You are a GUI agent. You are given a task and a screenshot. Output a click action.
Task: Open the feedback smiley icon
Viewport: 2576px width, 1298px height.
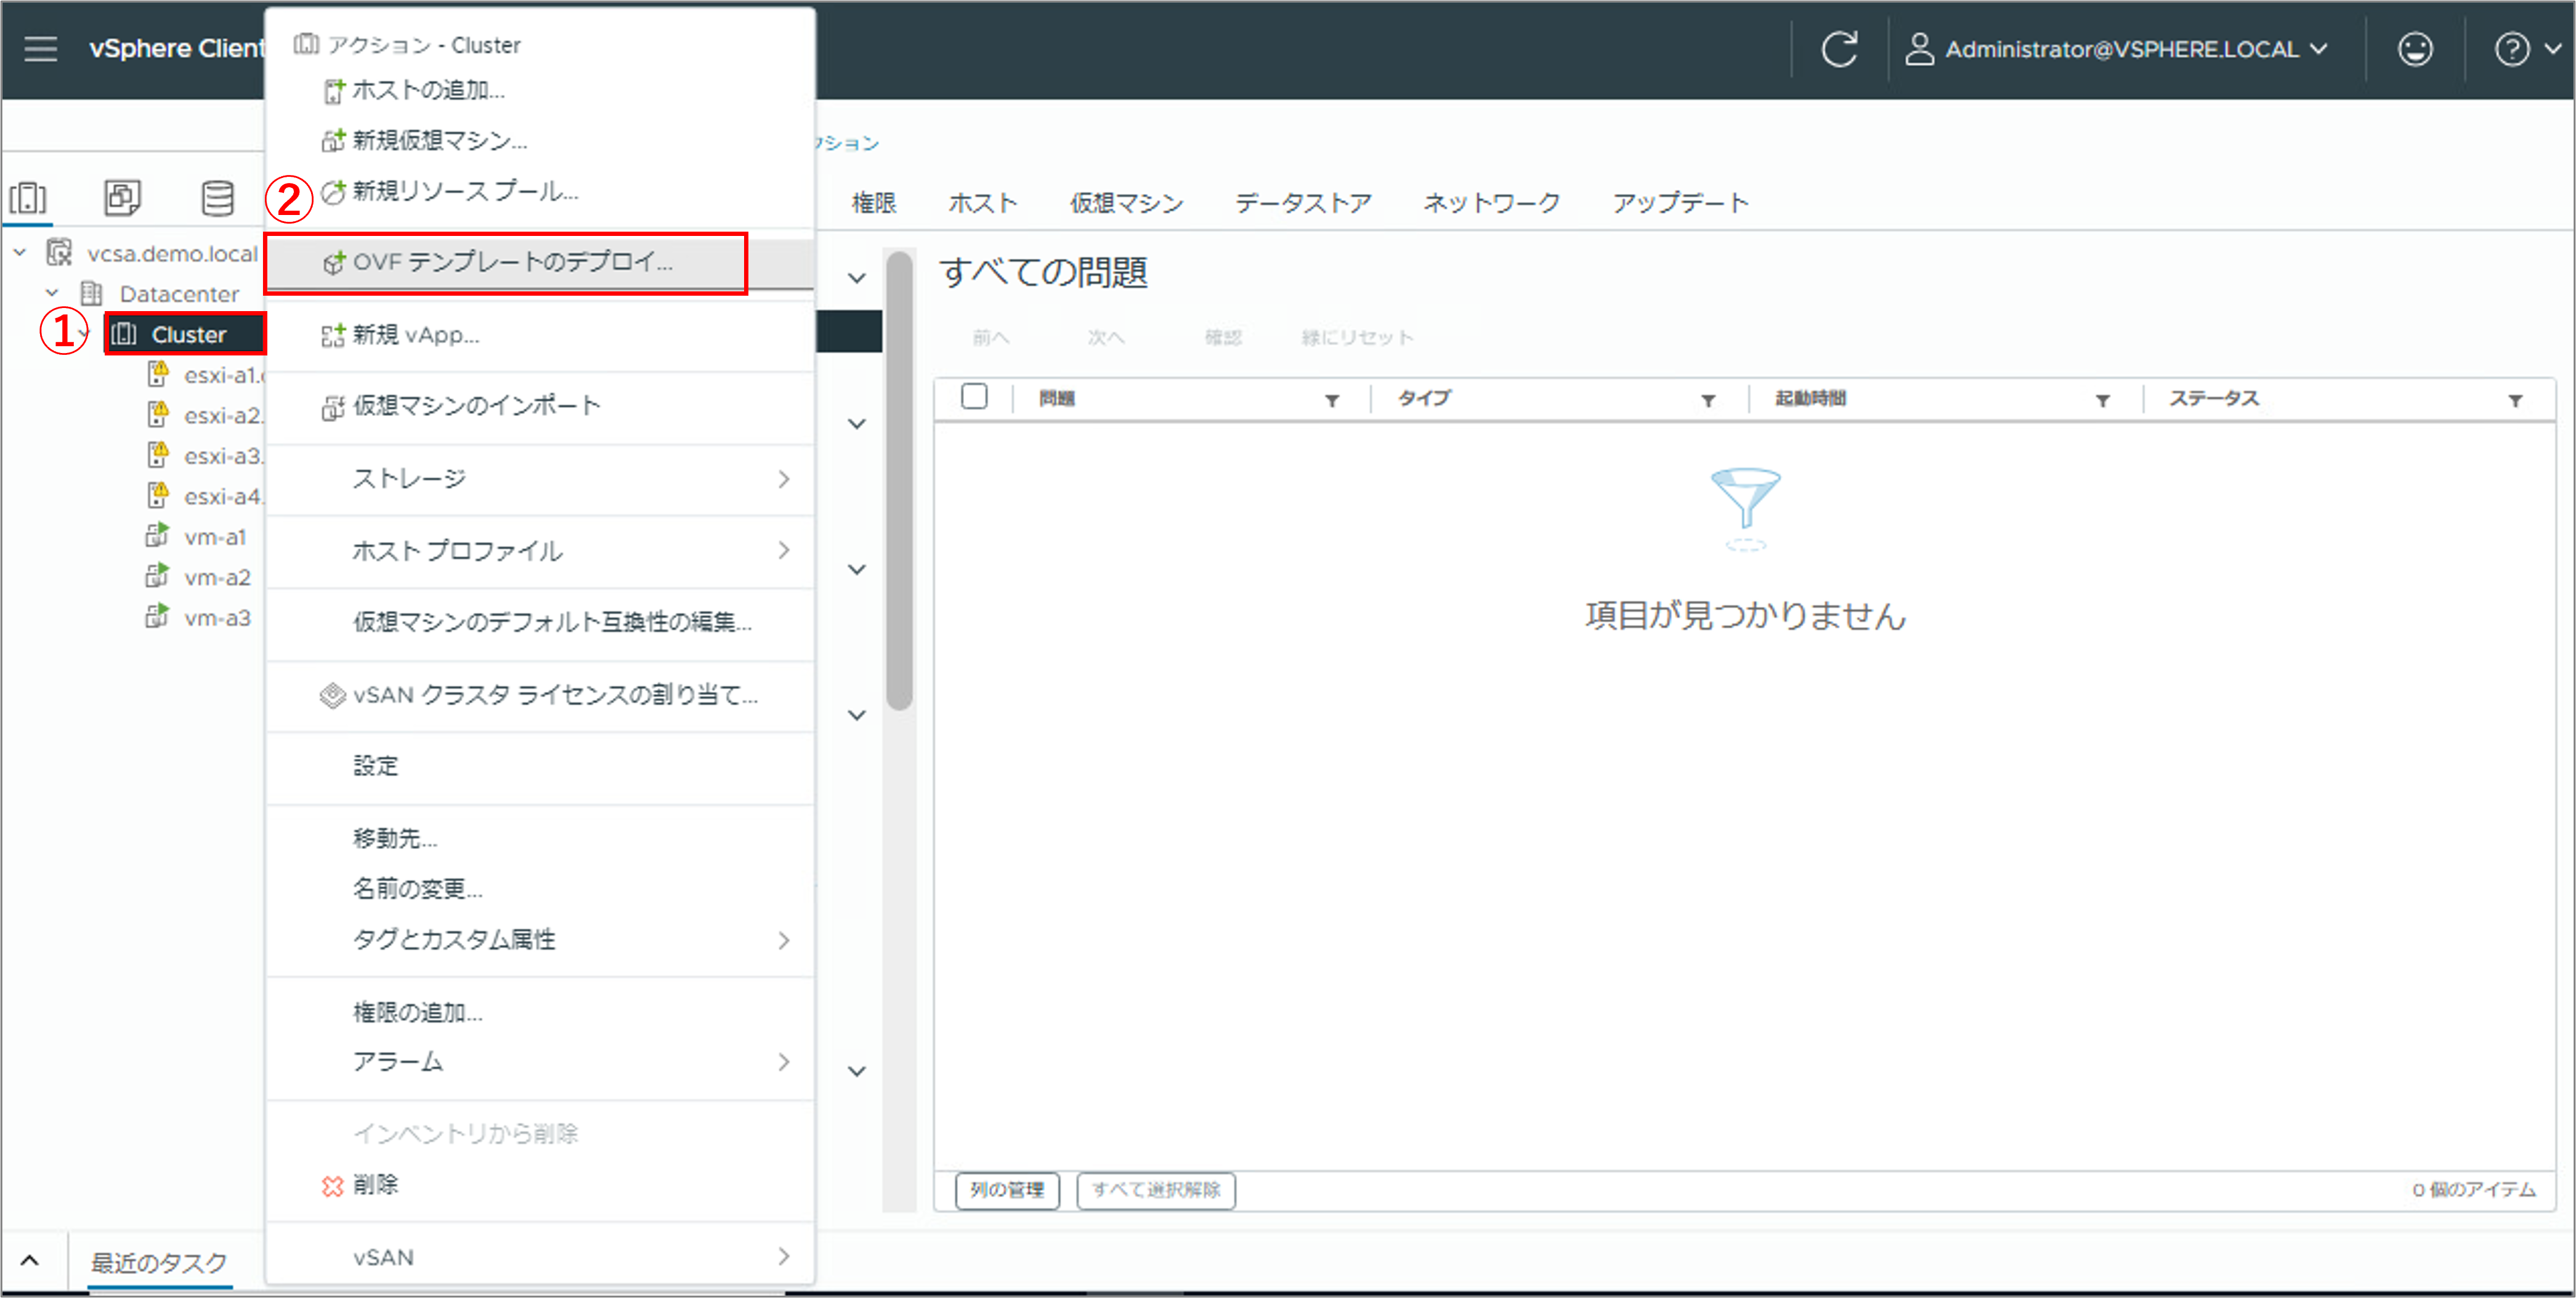[x=2415, y=49]
